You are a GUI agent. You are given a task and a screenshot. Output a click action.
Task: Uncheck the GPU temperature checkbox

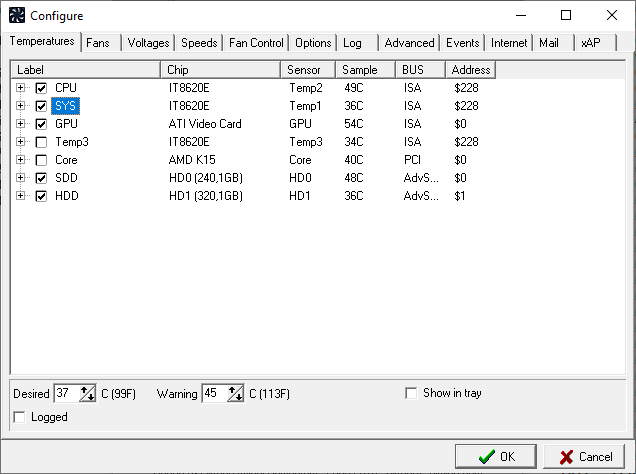pos(41,124)
